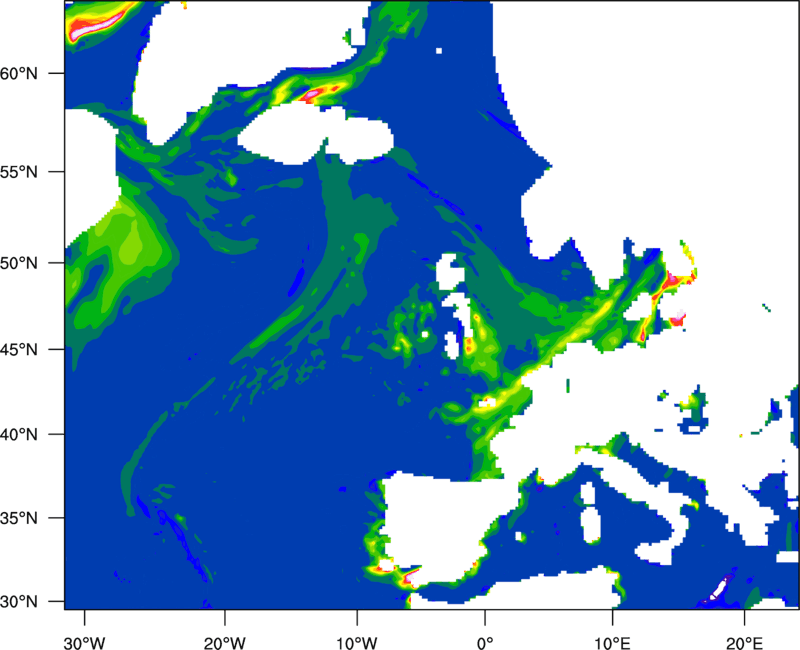Image resolution: width=800 pixels, height=650 pixels.
Task: Click the 55°N latitude label
Action: click(19, 172)
